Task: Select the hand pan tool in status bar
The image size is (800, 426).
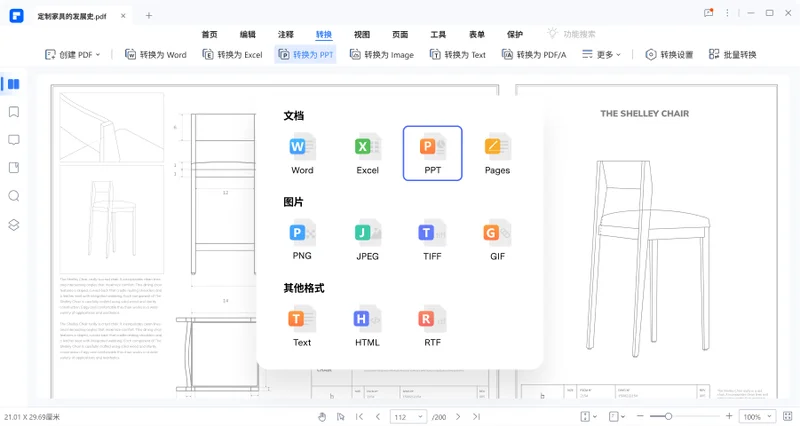Action: [x=322, y=417]
